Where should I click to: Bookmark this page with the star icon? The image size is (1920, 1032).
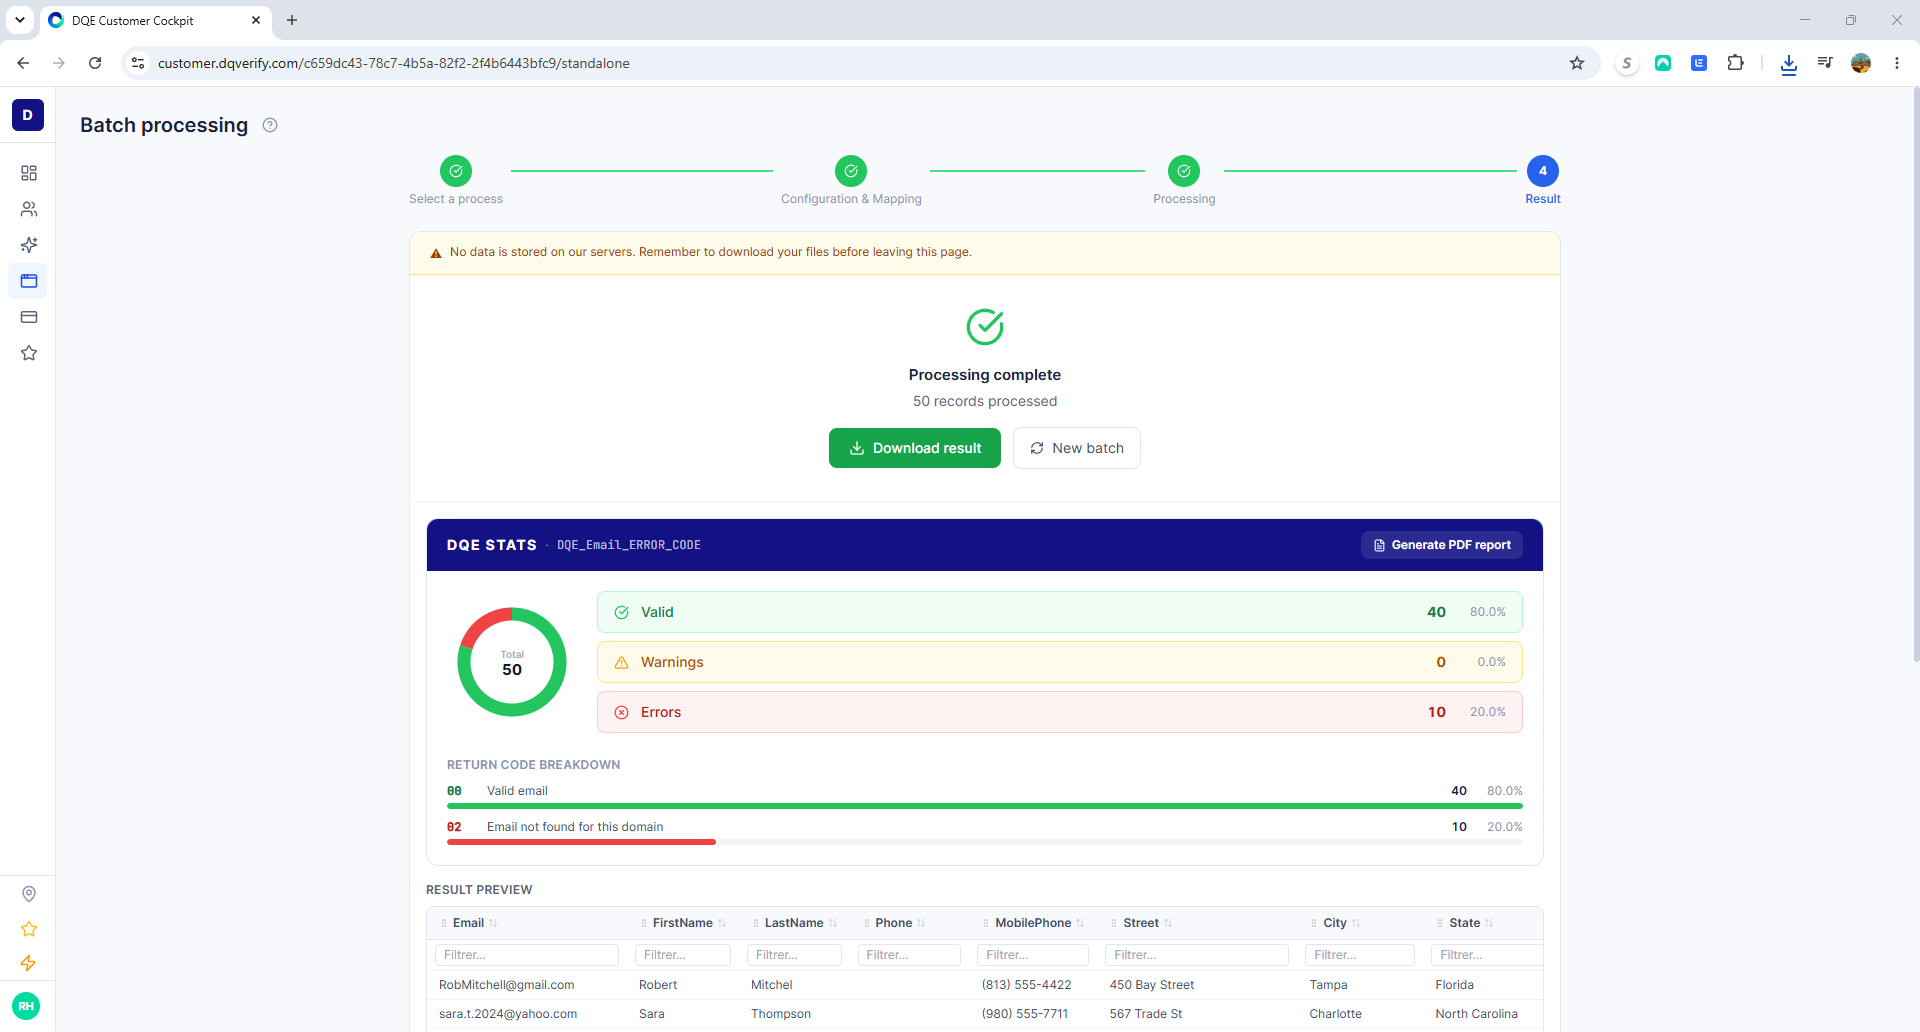(x=1577, y=63)
